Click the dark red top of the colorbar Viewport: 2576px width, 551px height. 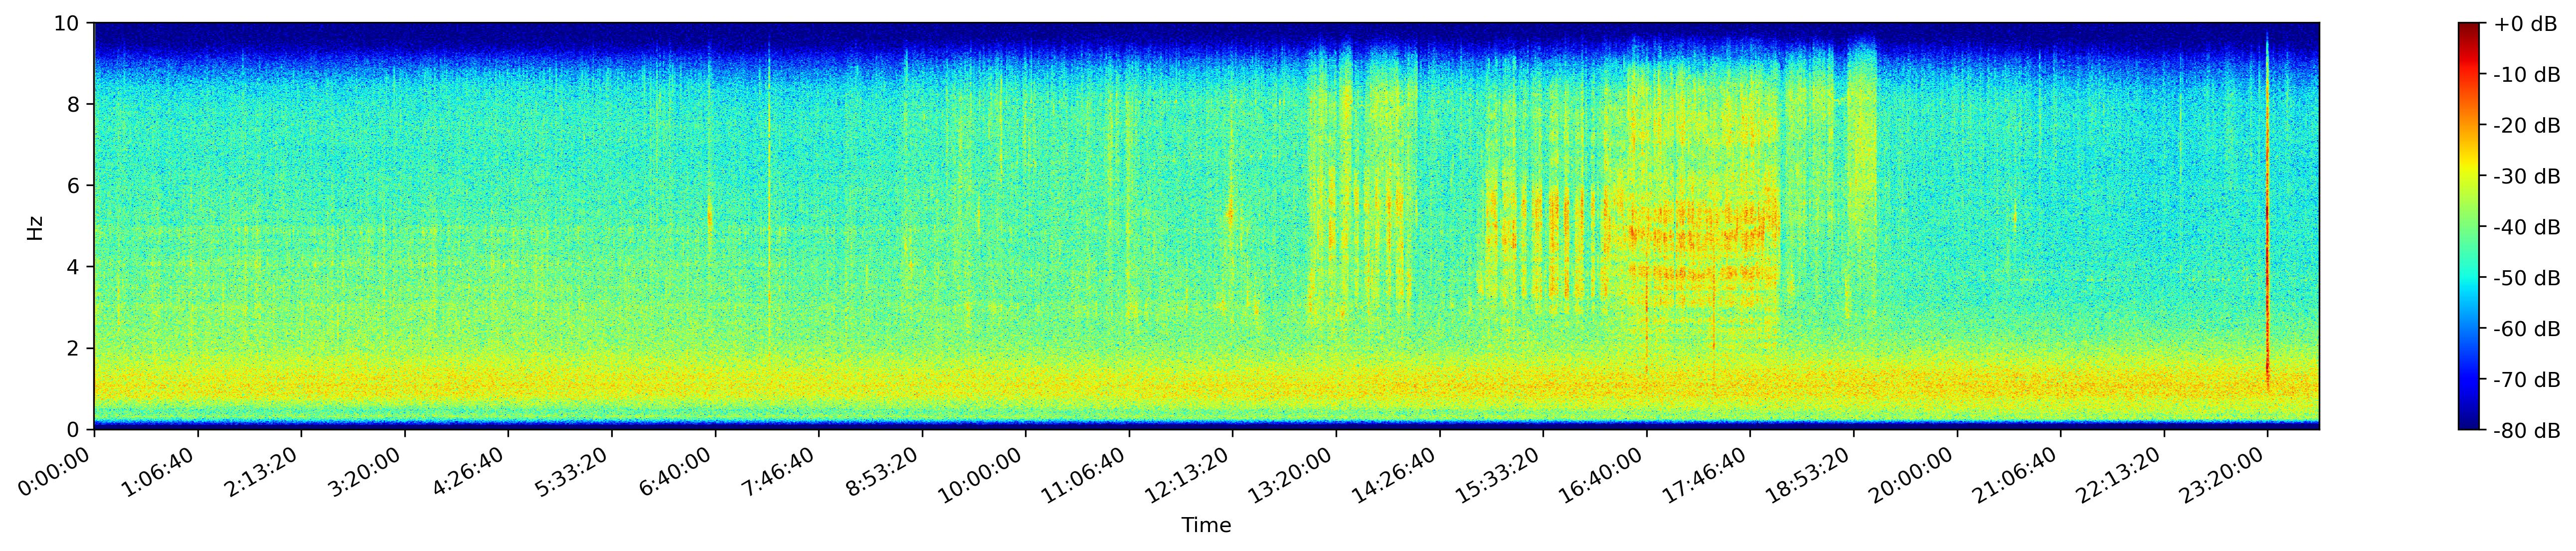[x=2469, y=27]
